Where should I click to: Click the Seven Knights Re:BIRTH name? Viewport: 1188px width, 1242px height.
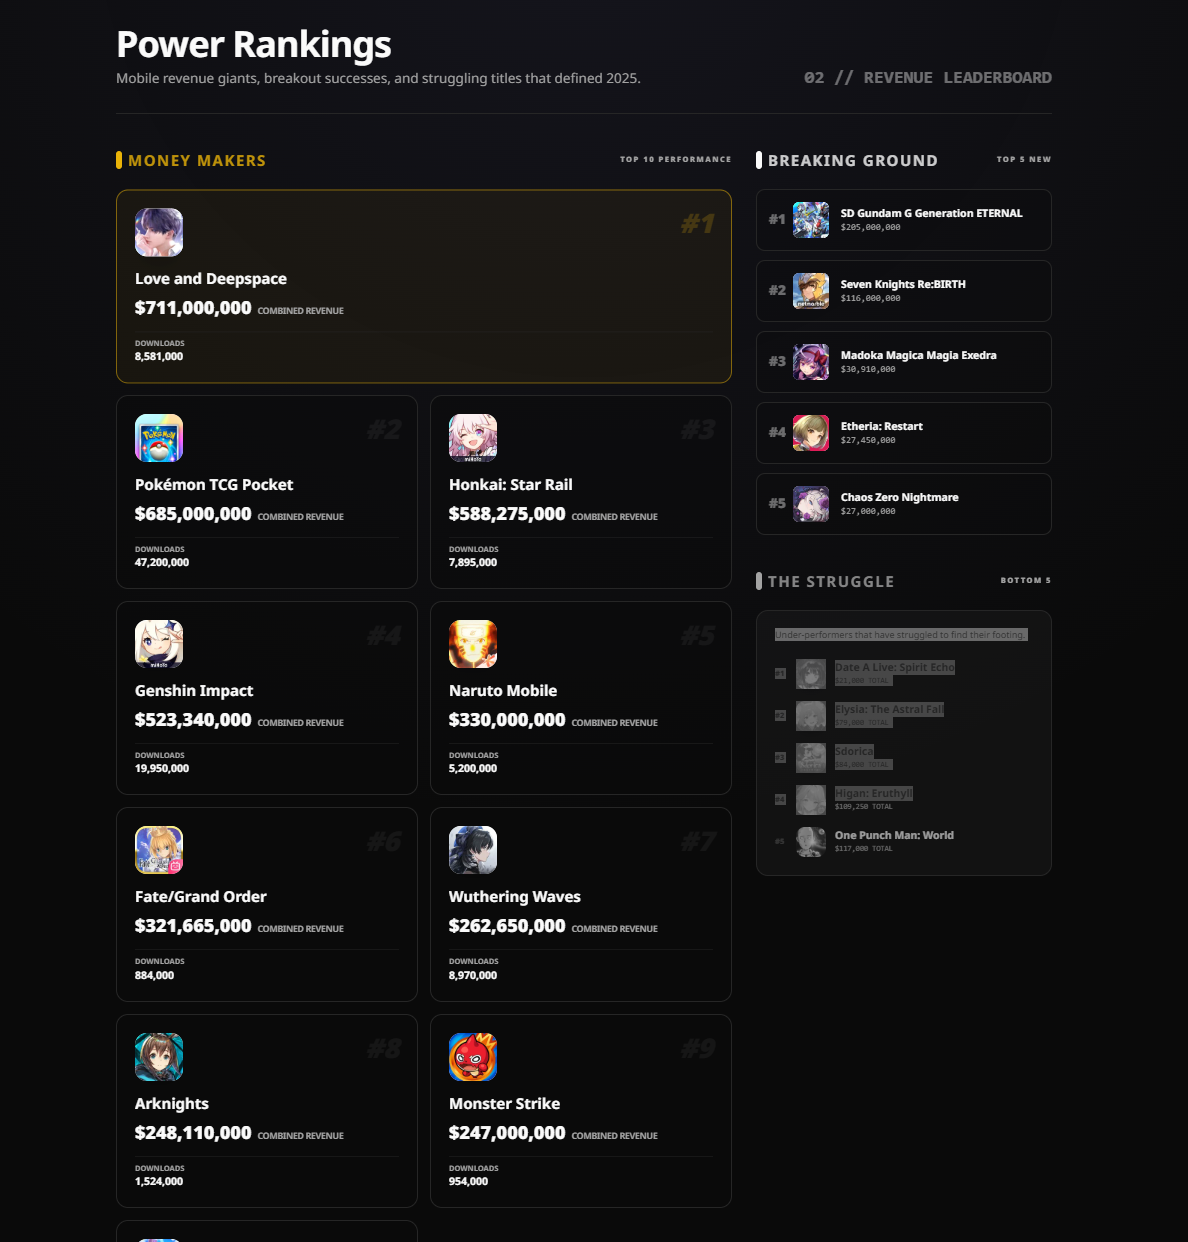tap(903, 284)
